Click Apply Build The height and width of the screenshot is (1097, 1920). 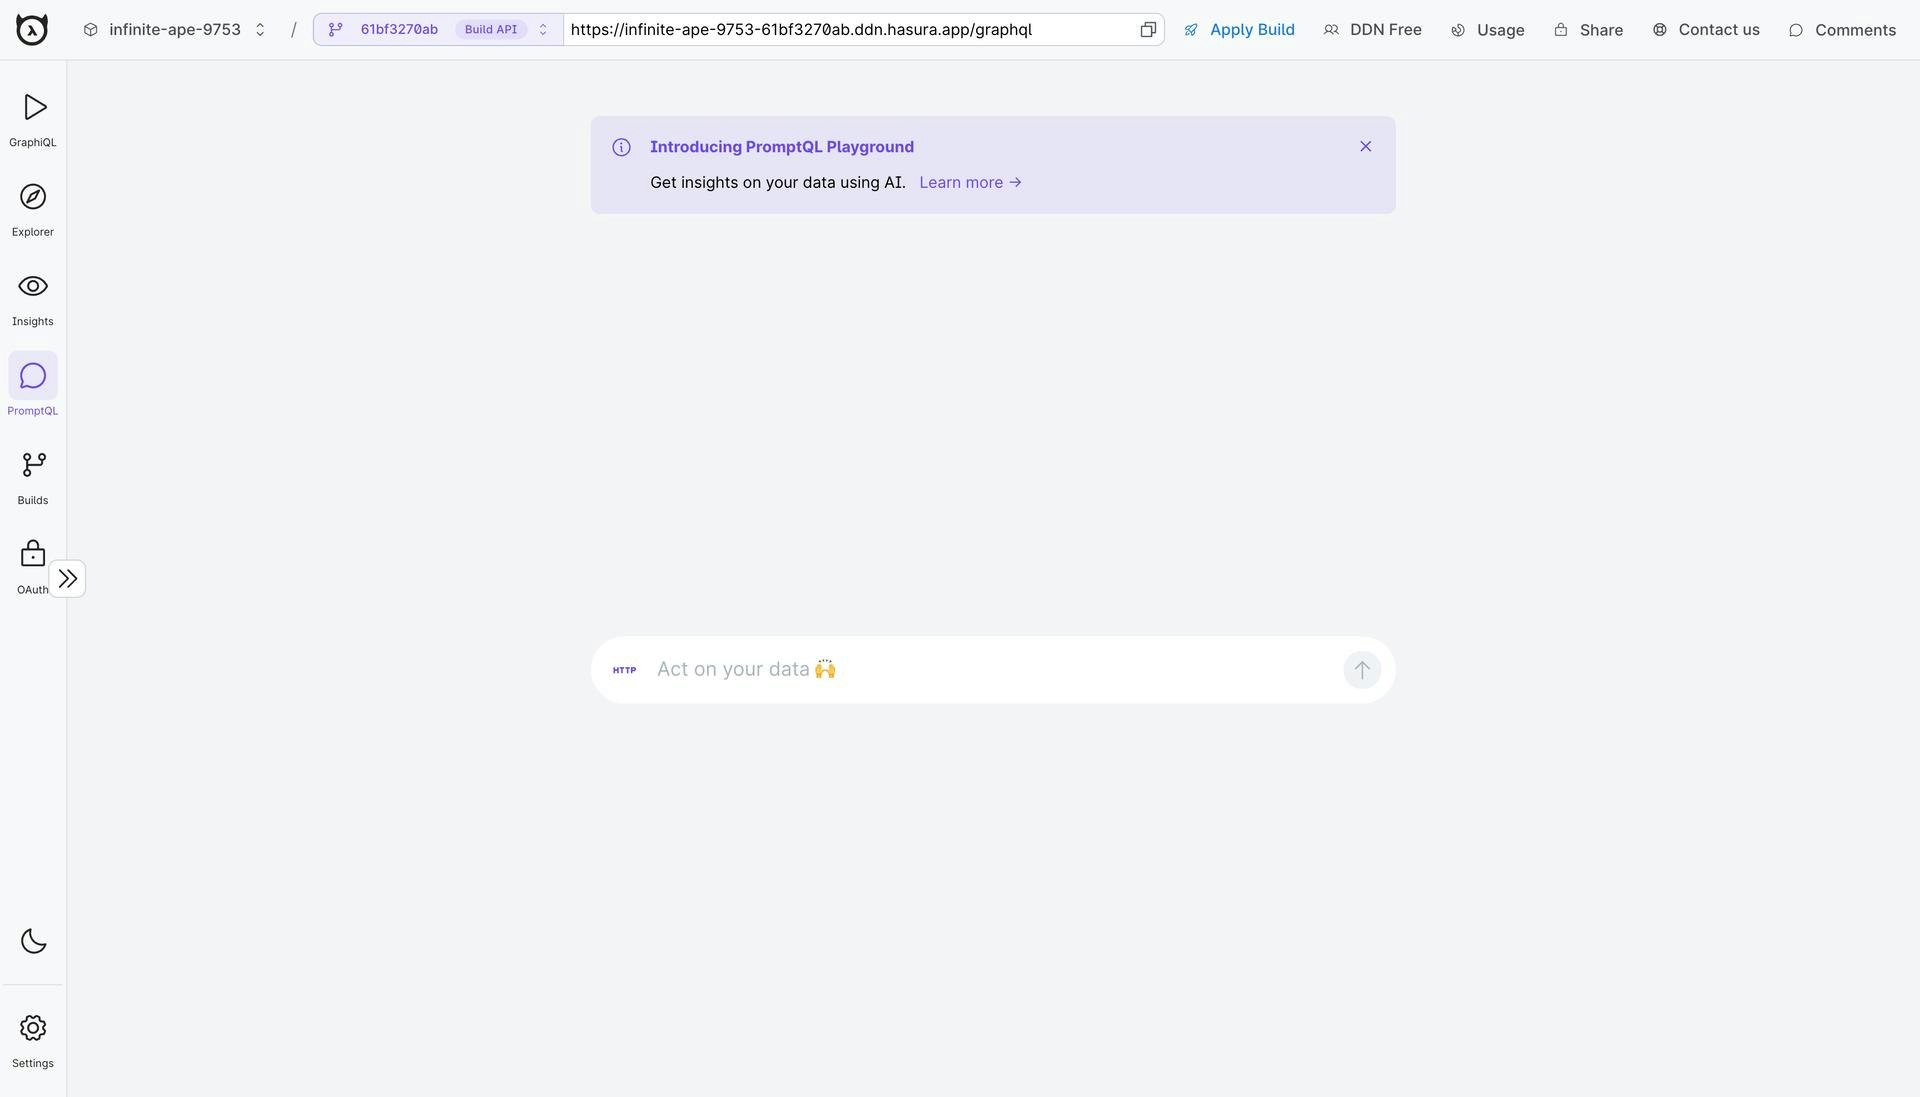tap(1239, 30)
